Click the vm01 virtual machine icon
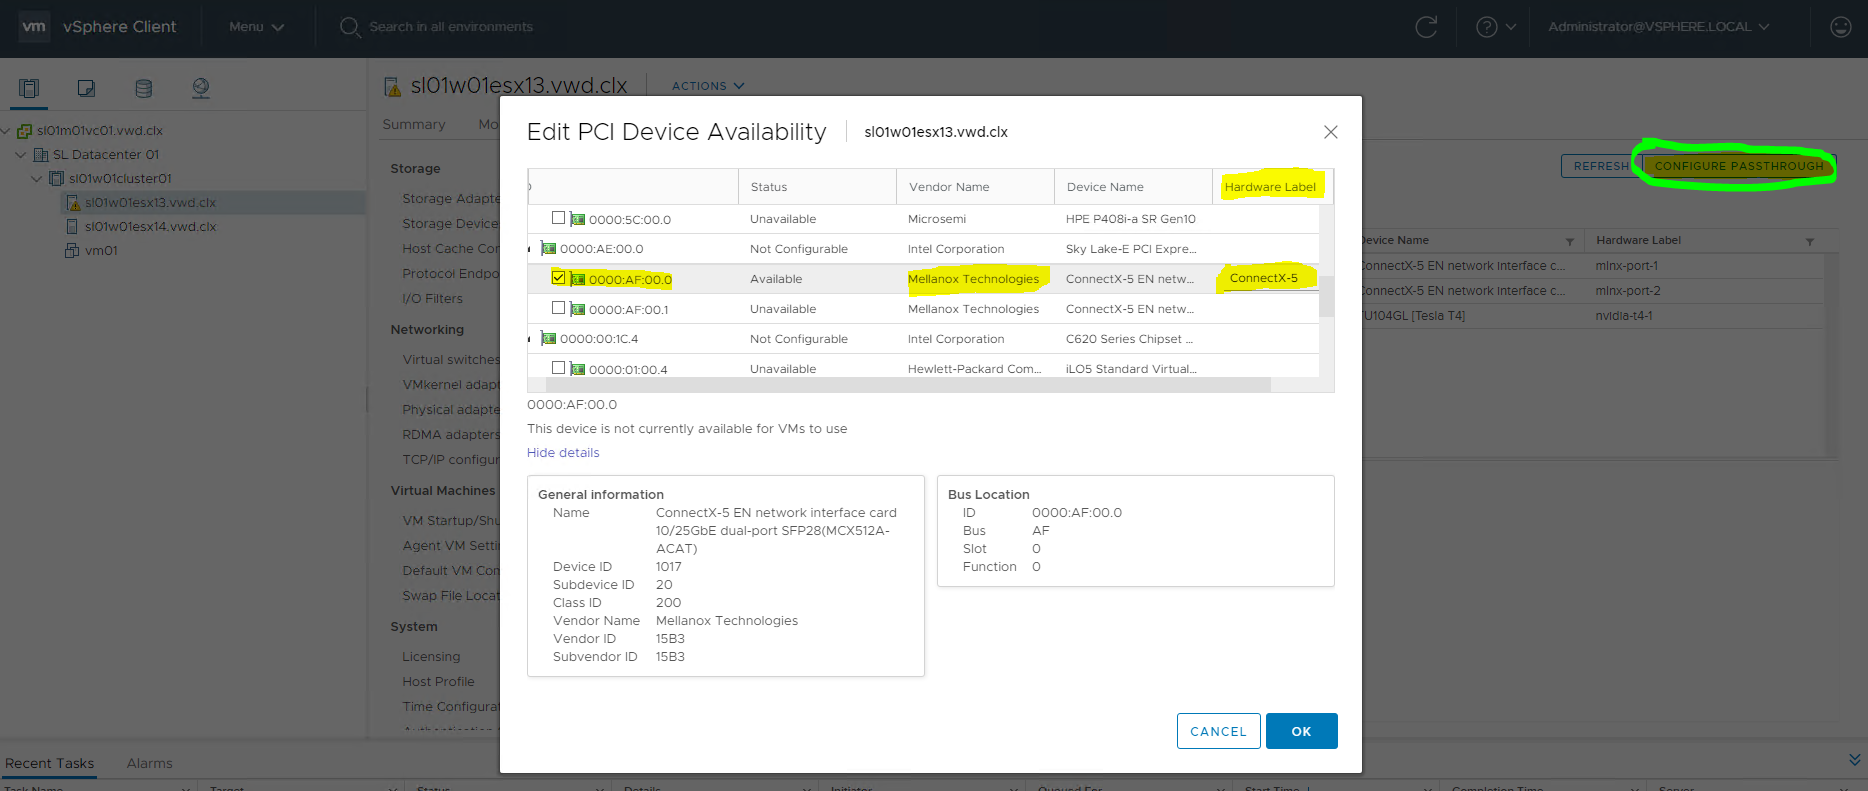The height and width of the screenshot is (791, 1868). pos(72,250)
